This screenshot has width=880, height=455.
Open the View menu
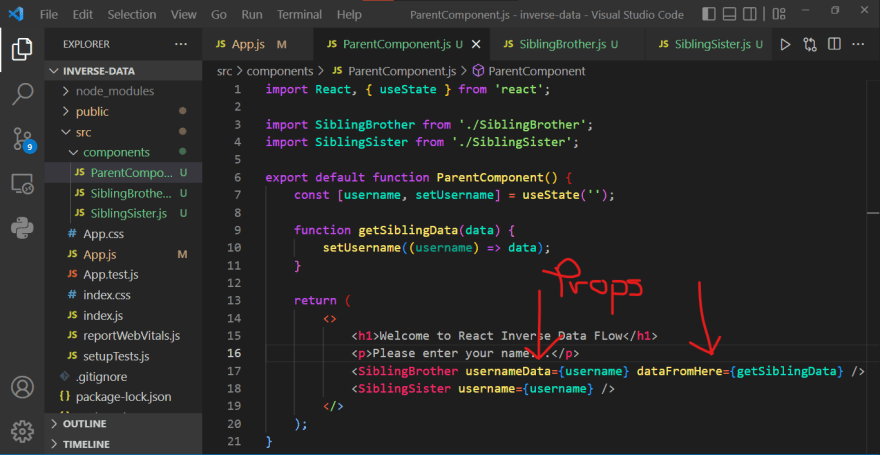pos(184,15)
